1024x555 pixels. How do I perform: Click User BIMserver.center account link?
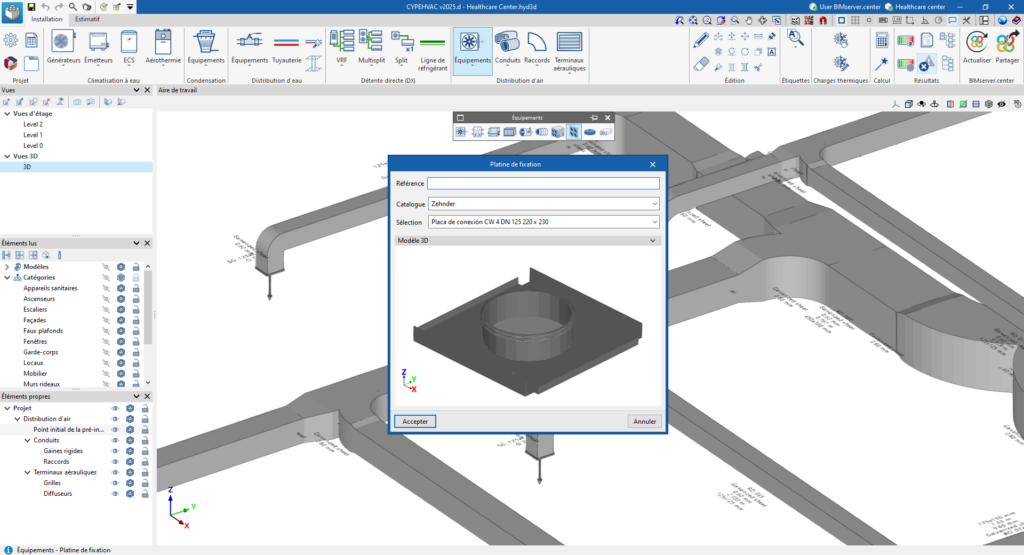click(844, 7)
